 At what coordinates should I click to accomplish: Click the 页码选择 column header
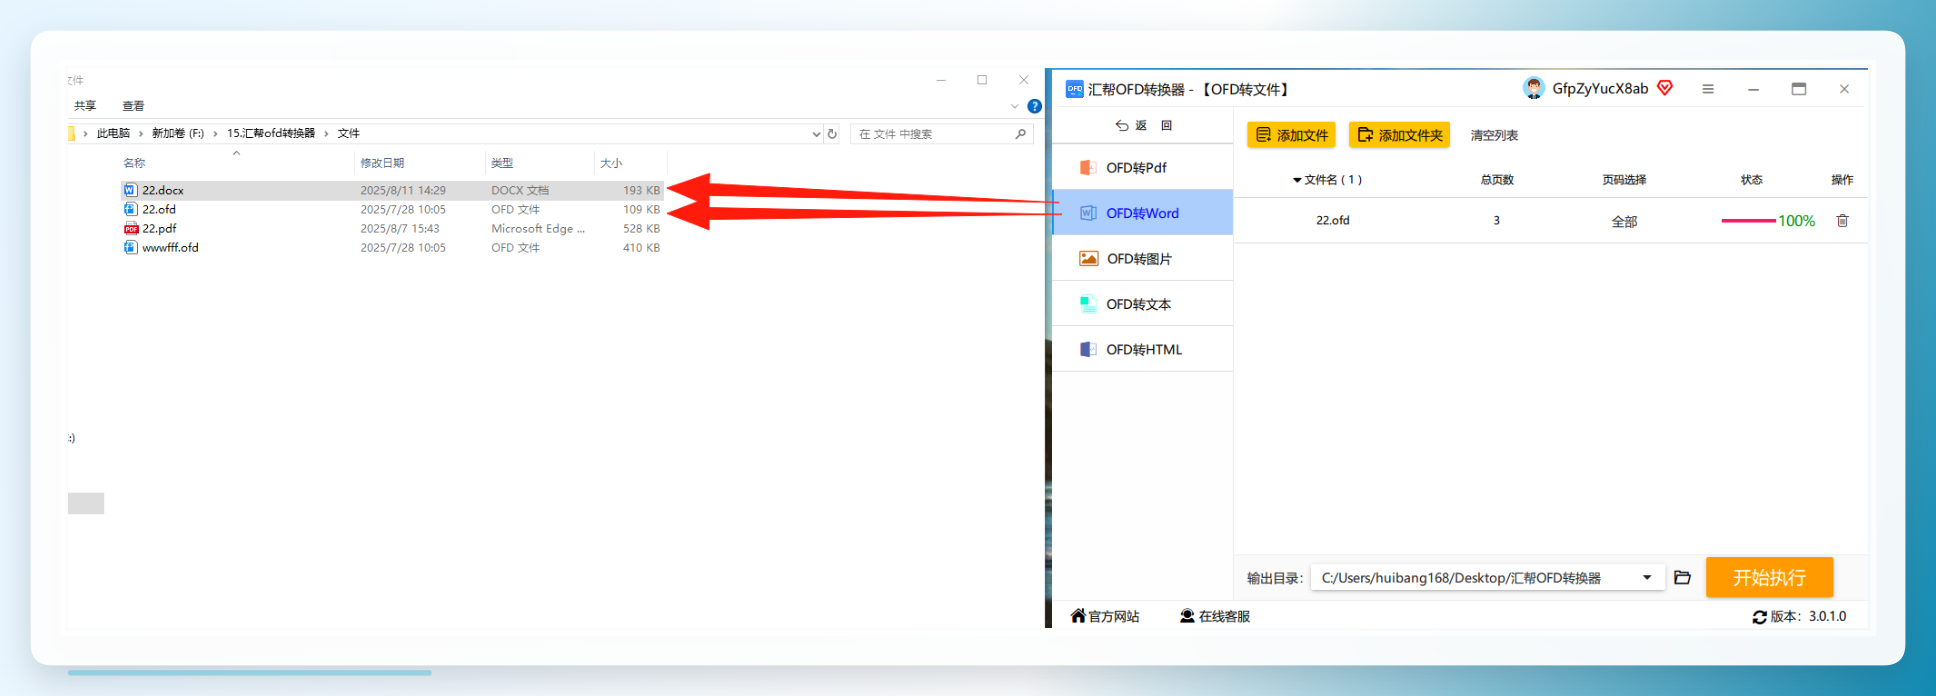(x=1624, y=180)
